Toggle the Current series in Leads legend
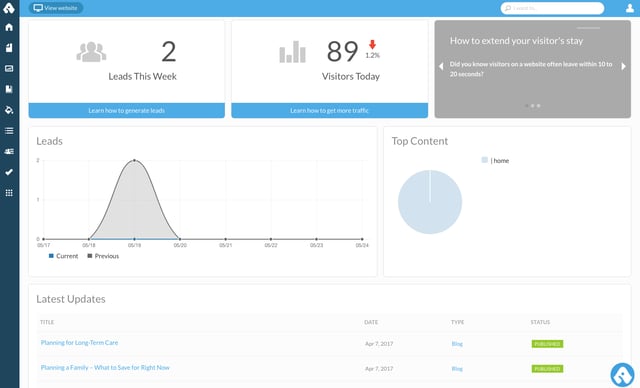The width and height of the screenshot is (640, 388). pyautogui.click(x=63, y=256)
